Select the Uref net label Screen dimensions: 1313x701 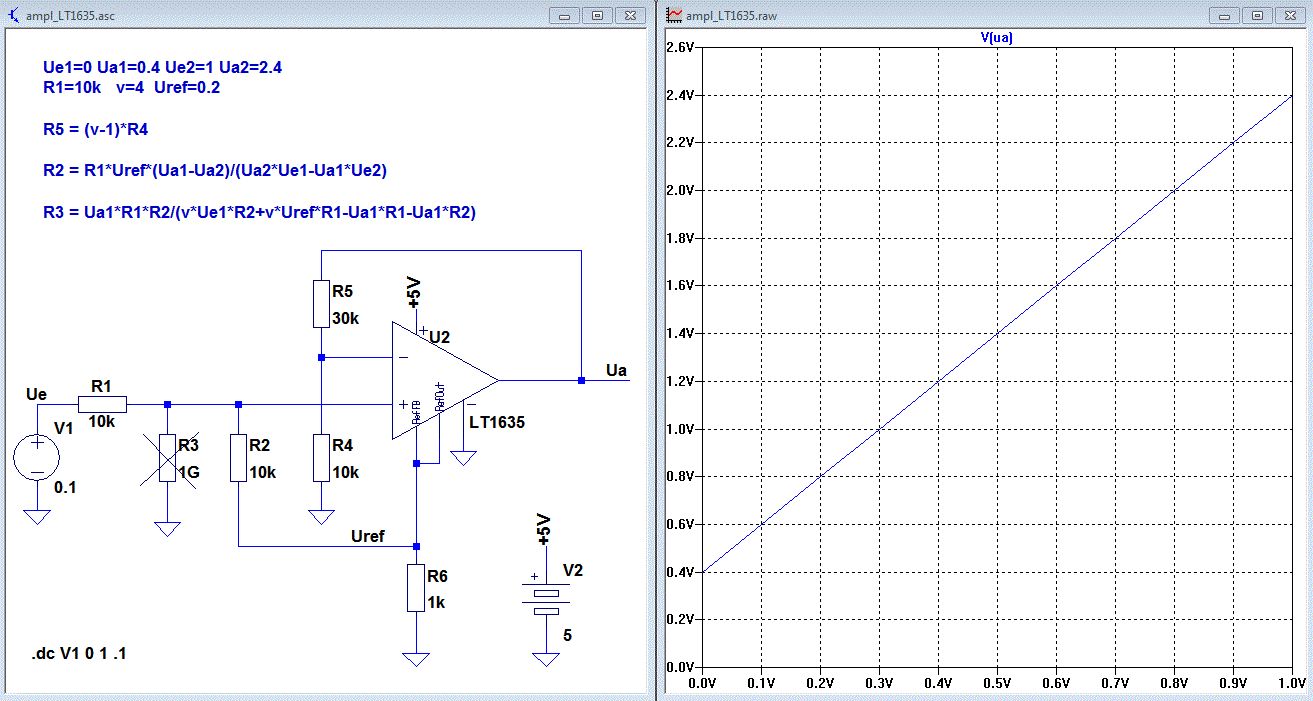tap(367, 537)
